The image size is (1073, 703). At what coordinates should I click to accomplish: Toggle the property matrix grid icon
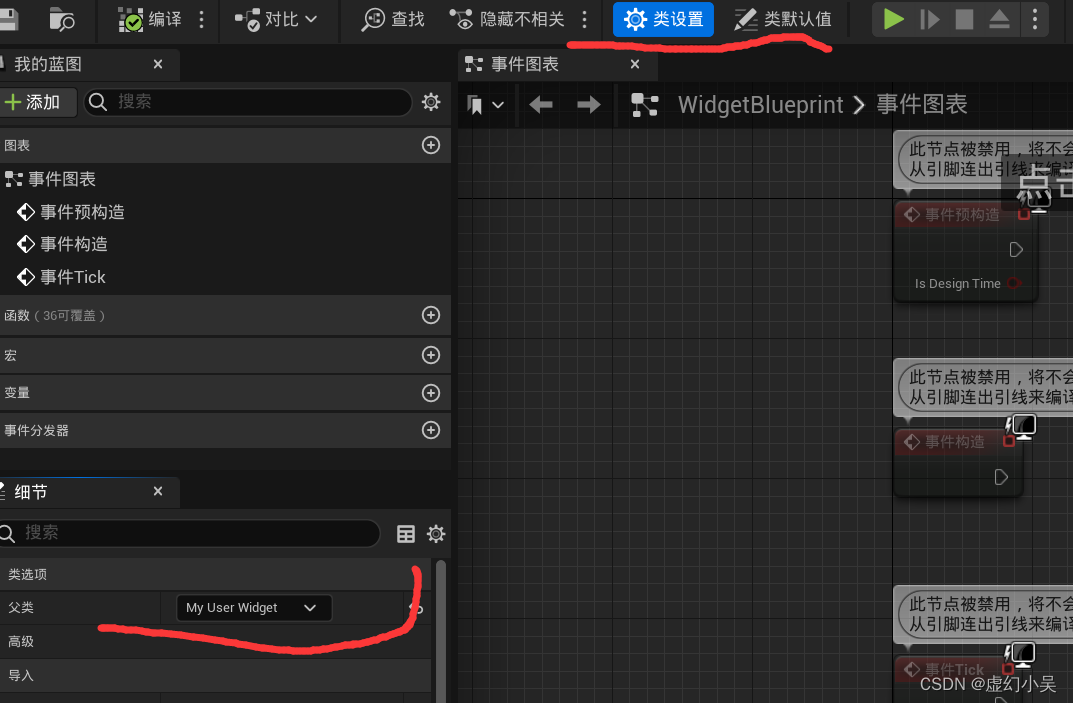tap(406, 534)
